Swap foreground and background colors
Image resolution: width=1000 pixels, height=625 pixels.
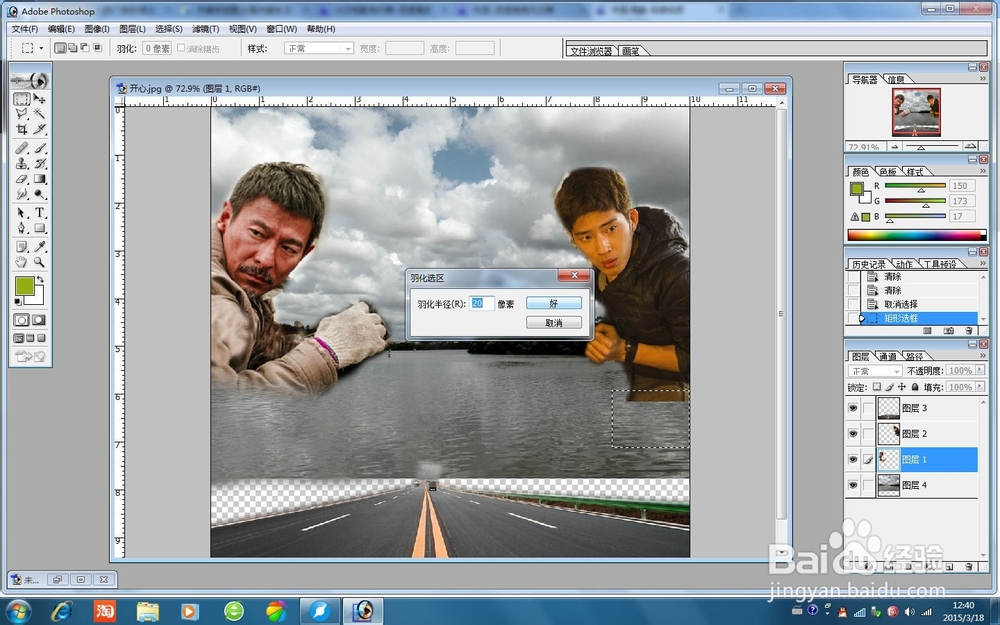(40, 279)
